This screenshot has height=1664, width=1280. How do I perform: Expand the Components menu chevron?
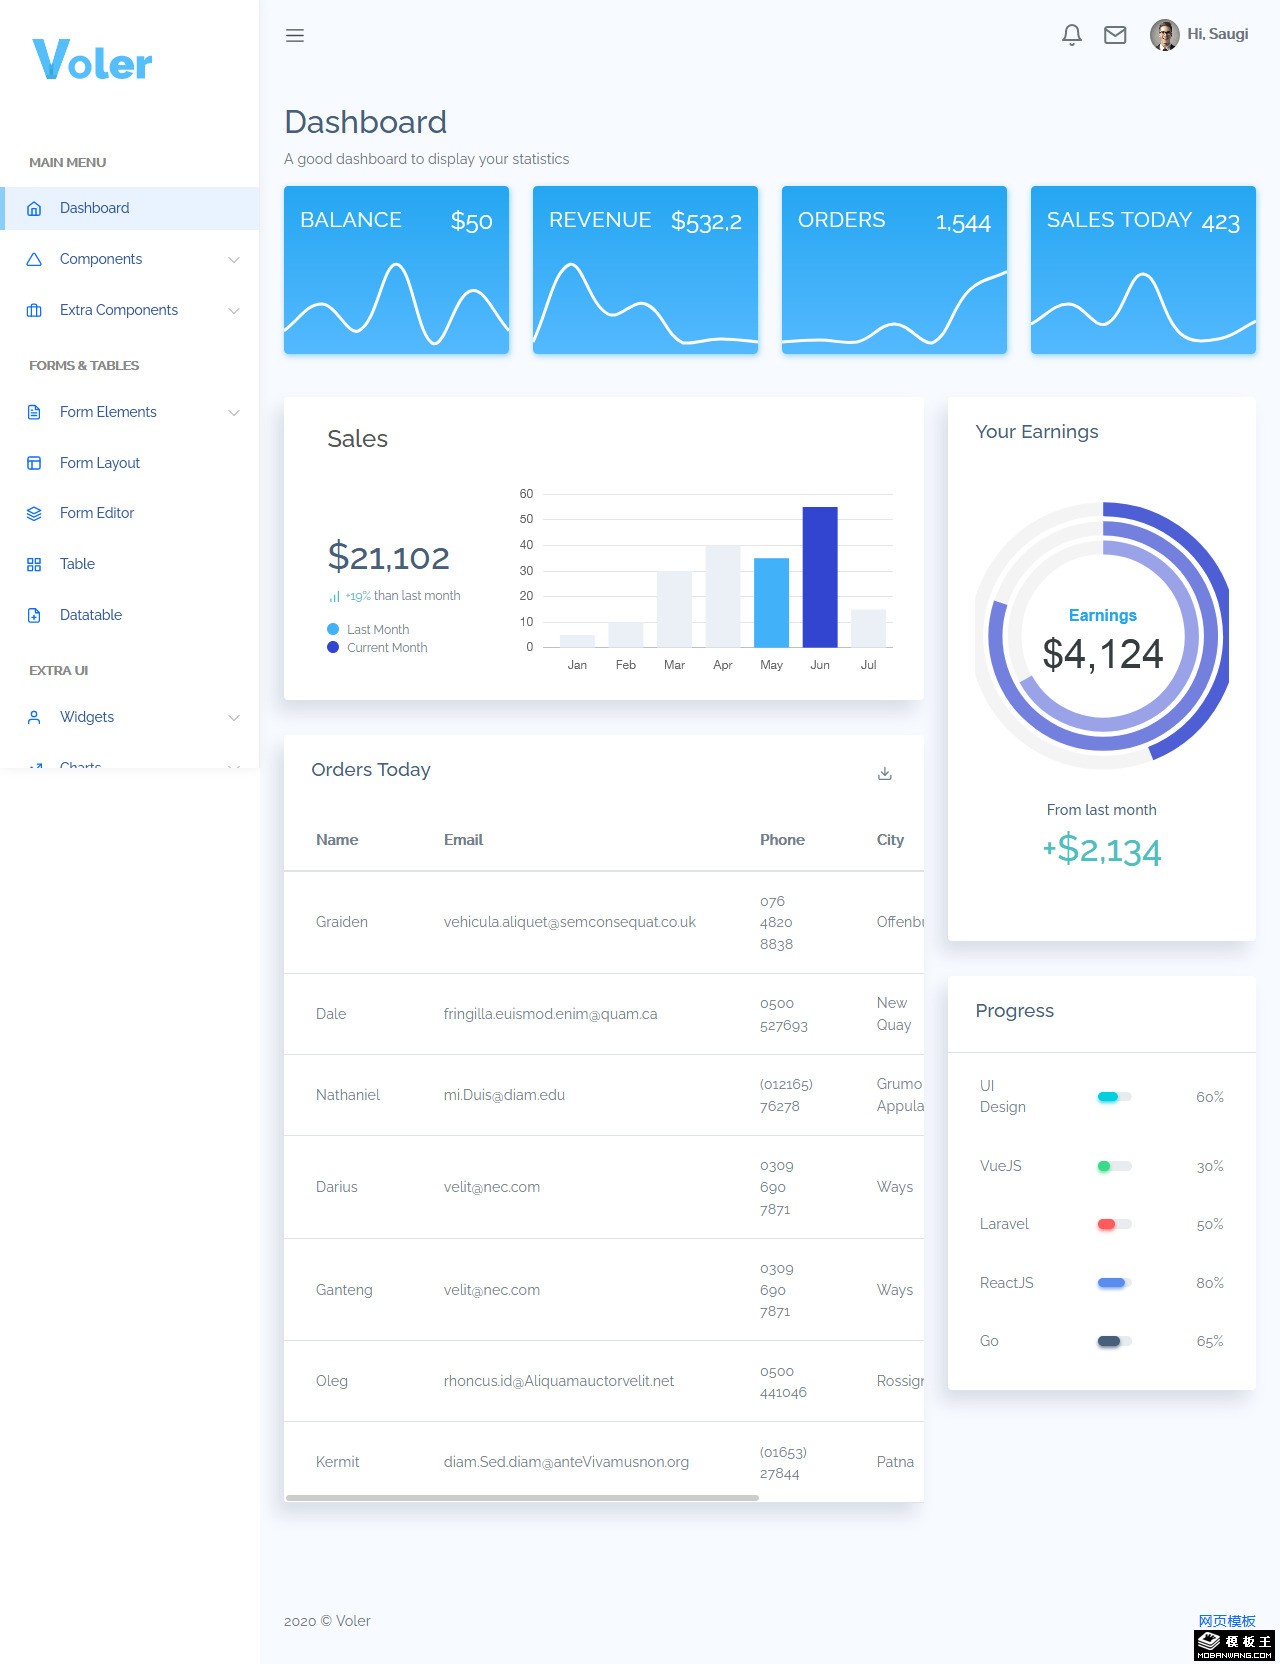[x=234, y=260]
